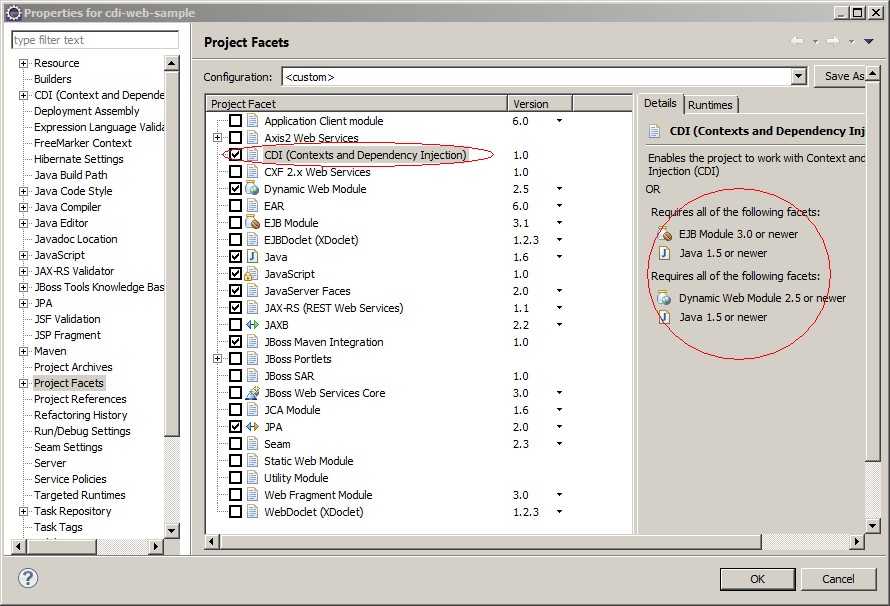Click the Save As button
Viewport: 890px width, 606px height.
[841, 76]
